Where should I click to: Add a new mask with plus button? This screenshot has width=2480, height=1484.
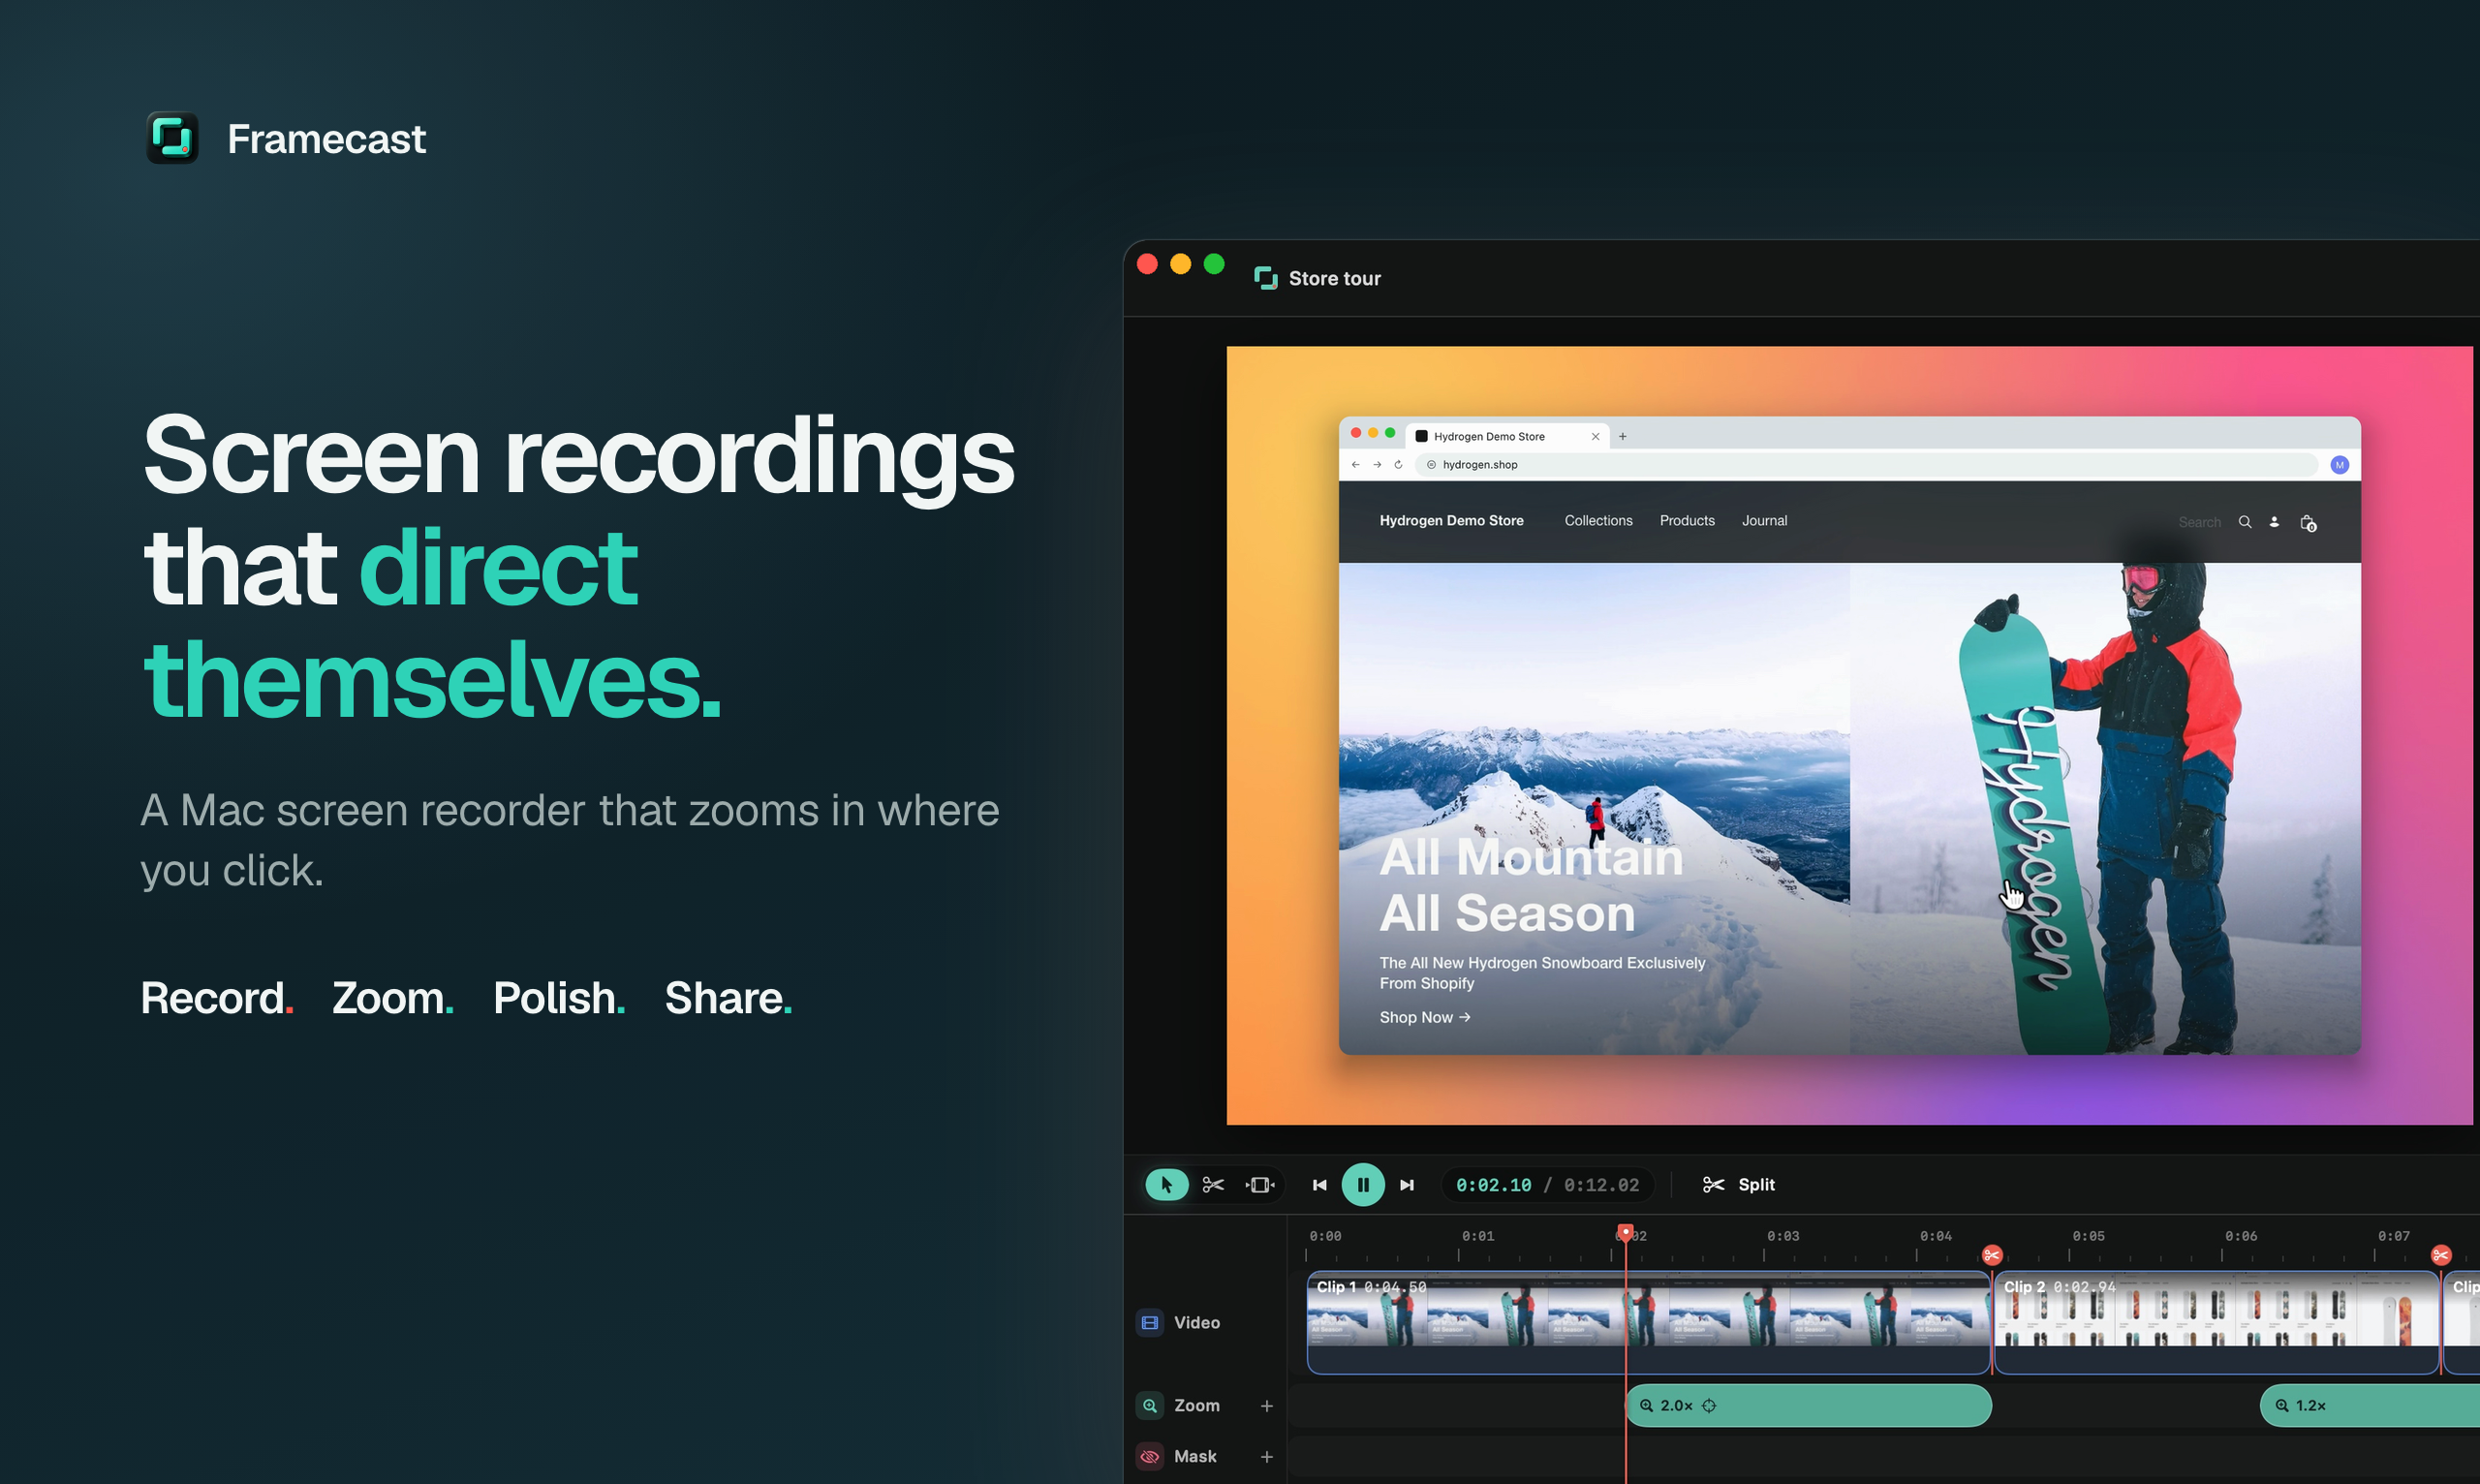click(x=1267, y=1457)
